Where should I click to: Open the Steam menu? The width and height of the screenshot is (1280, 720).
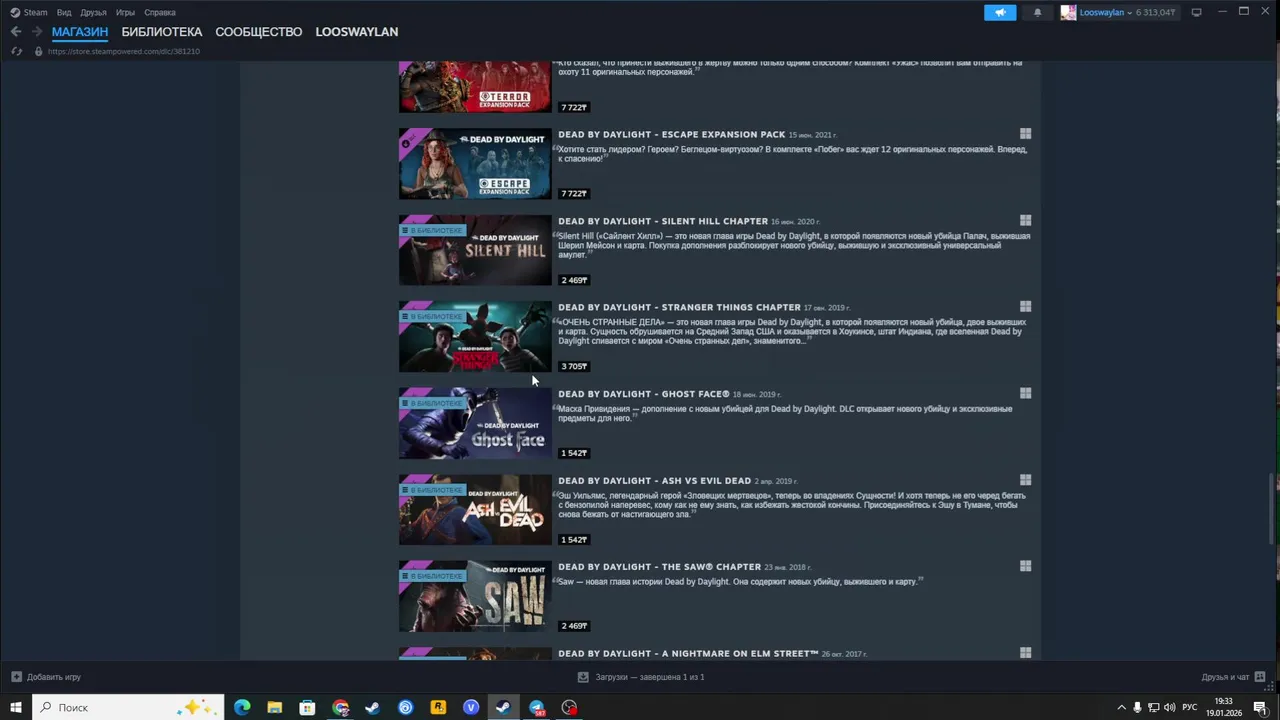29,12
